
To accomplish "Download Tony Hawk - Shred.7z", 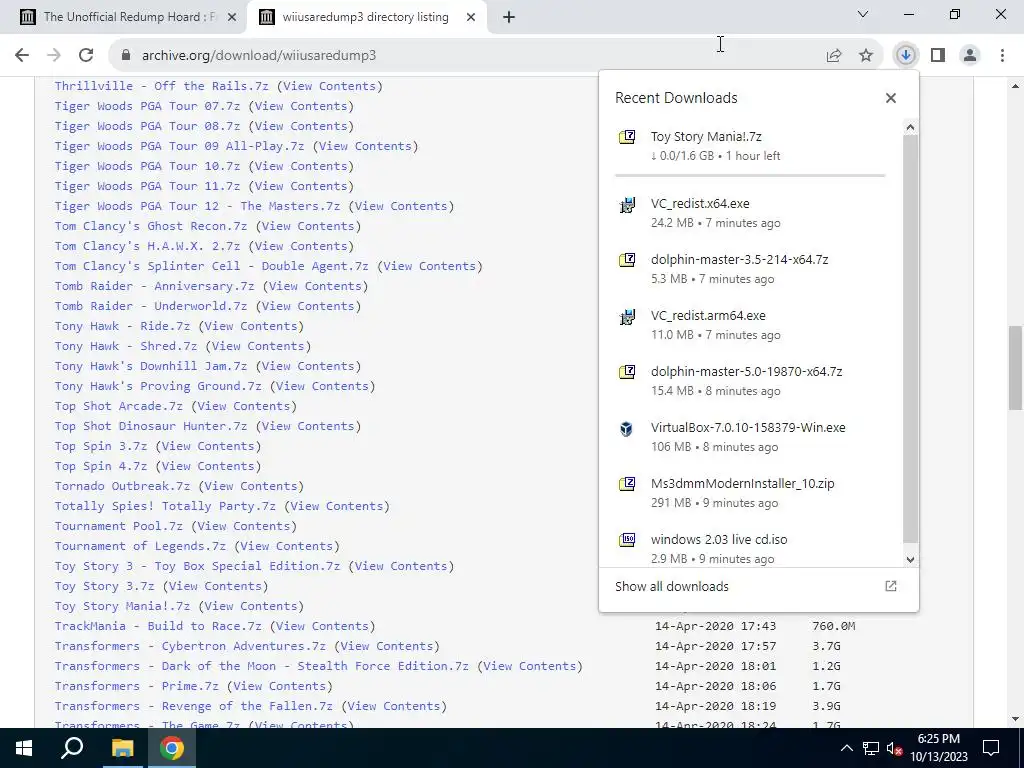I will [125, 347].
